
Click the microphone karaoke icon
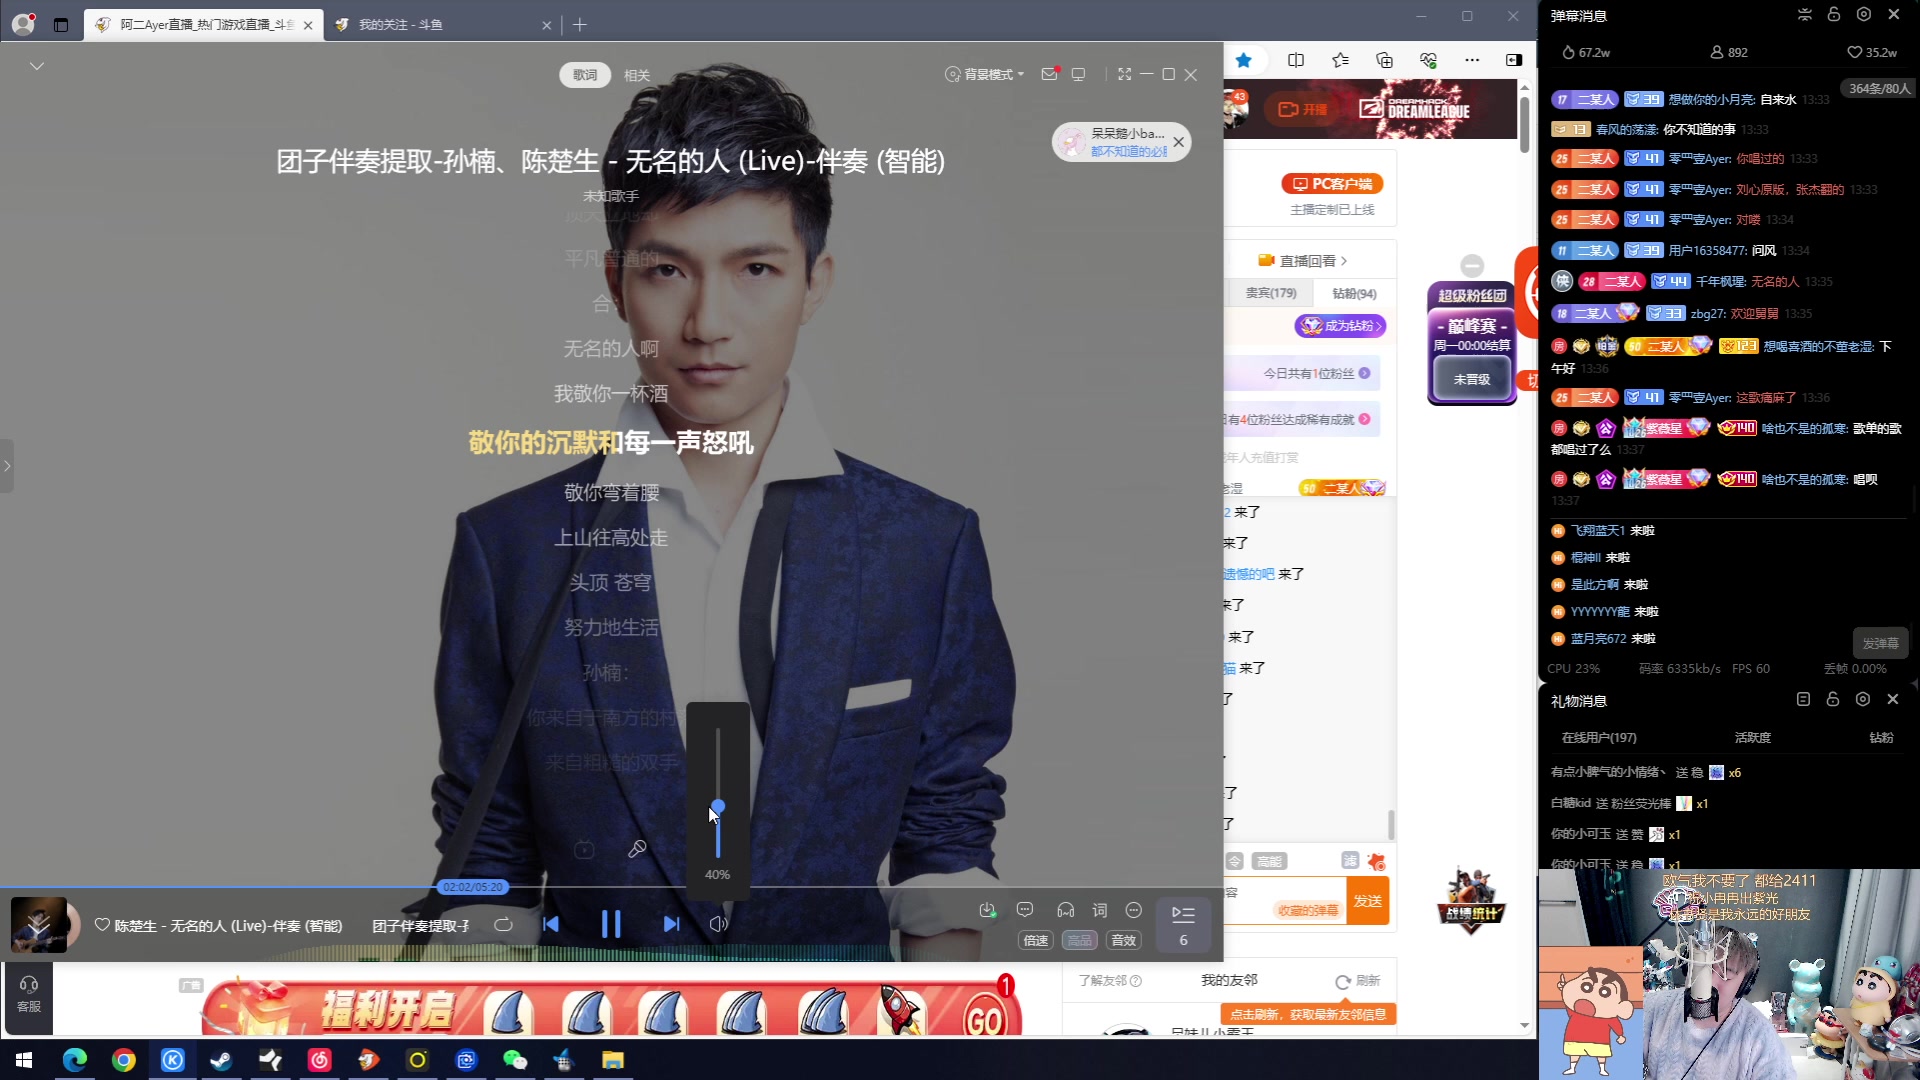(x=636, y=849)
